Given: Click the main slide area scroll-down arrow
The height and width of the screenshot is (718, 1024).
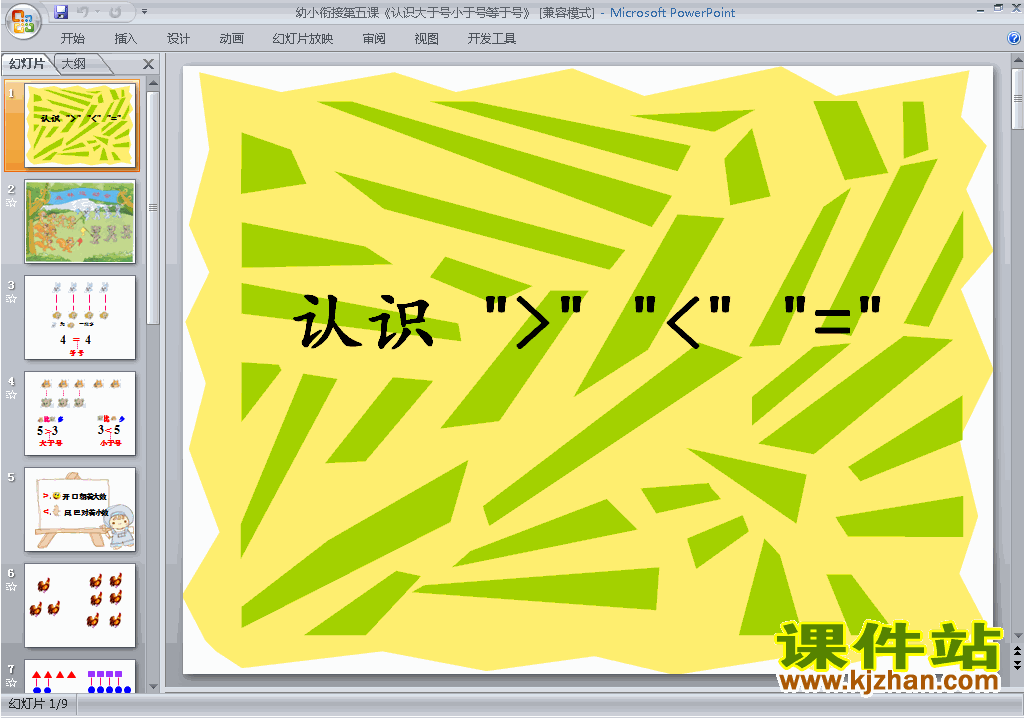Looking at the screenshot, I should [1017, 636].
